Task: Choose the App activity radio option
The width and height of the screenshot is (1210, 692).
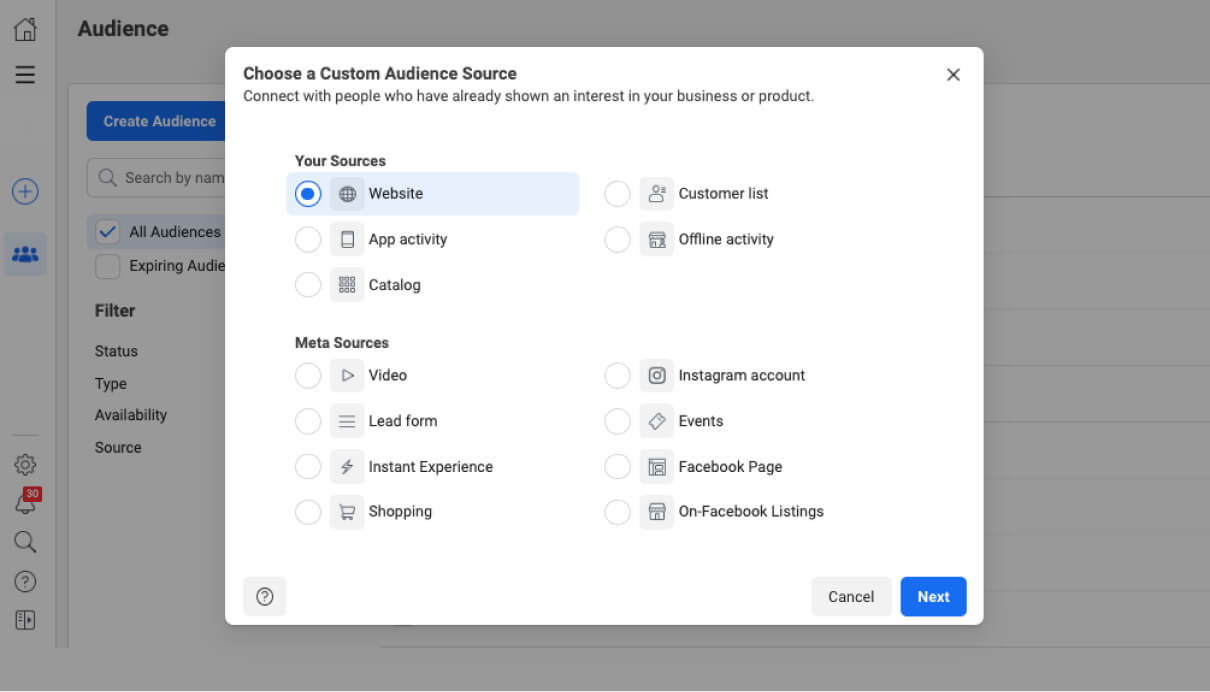Action: (x=308, y=240)
